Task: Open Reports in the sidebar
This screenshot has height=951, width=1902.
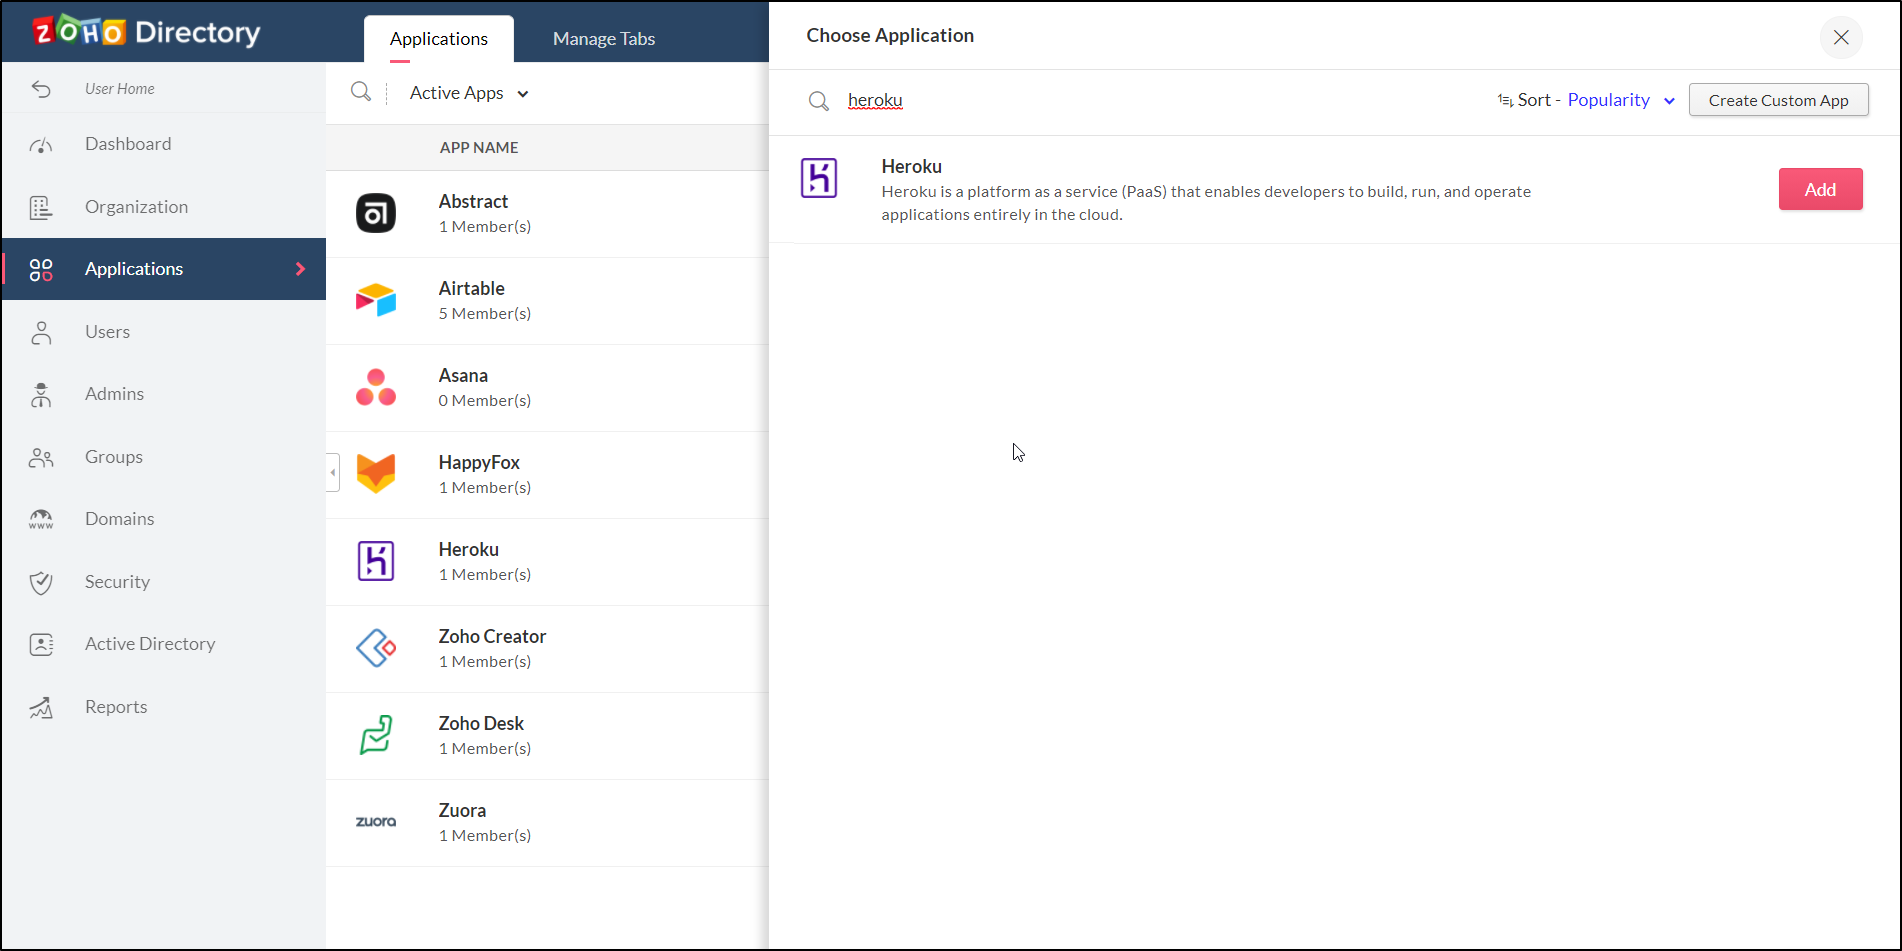Action: (x=116, y=707)
